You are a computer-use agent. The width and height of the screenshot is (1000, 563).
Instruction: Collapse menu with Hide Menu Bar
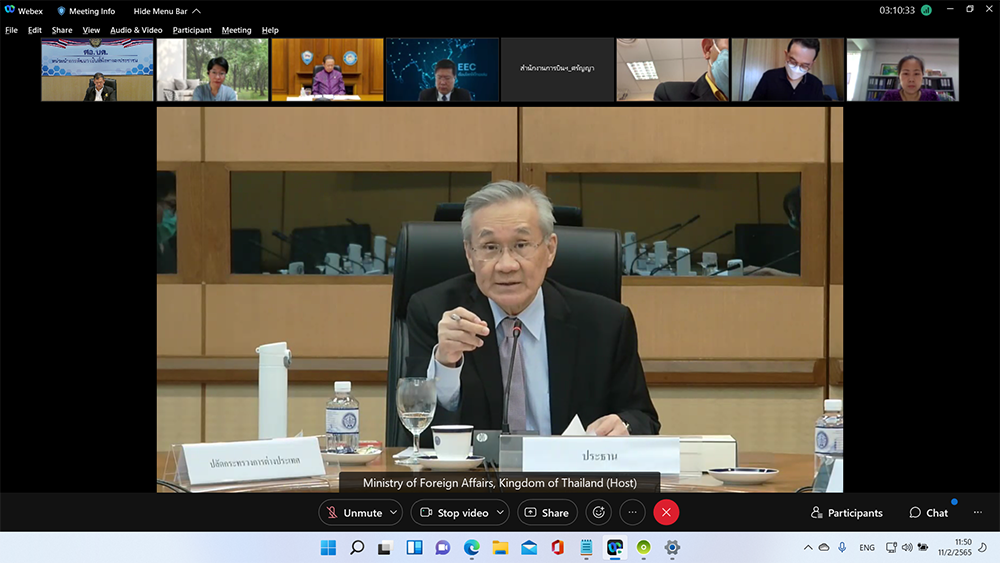coord(167,11)
